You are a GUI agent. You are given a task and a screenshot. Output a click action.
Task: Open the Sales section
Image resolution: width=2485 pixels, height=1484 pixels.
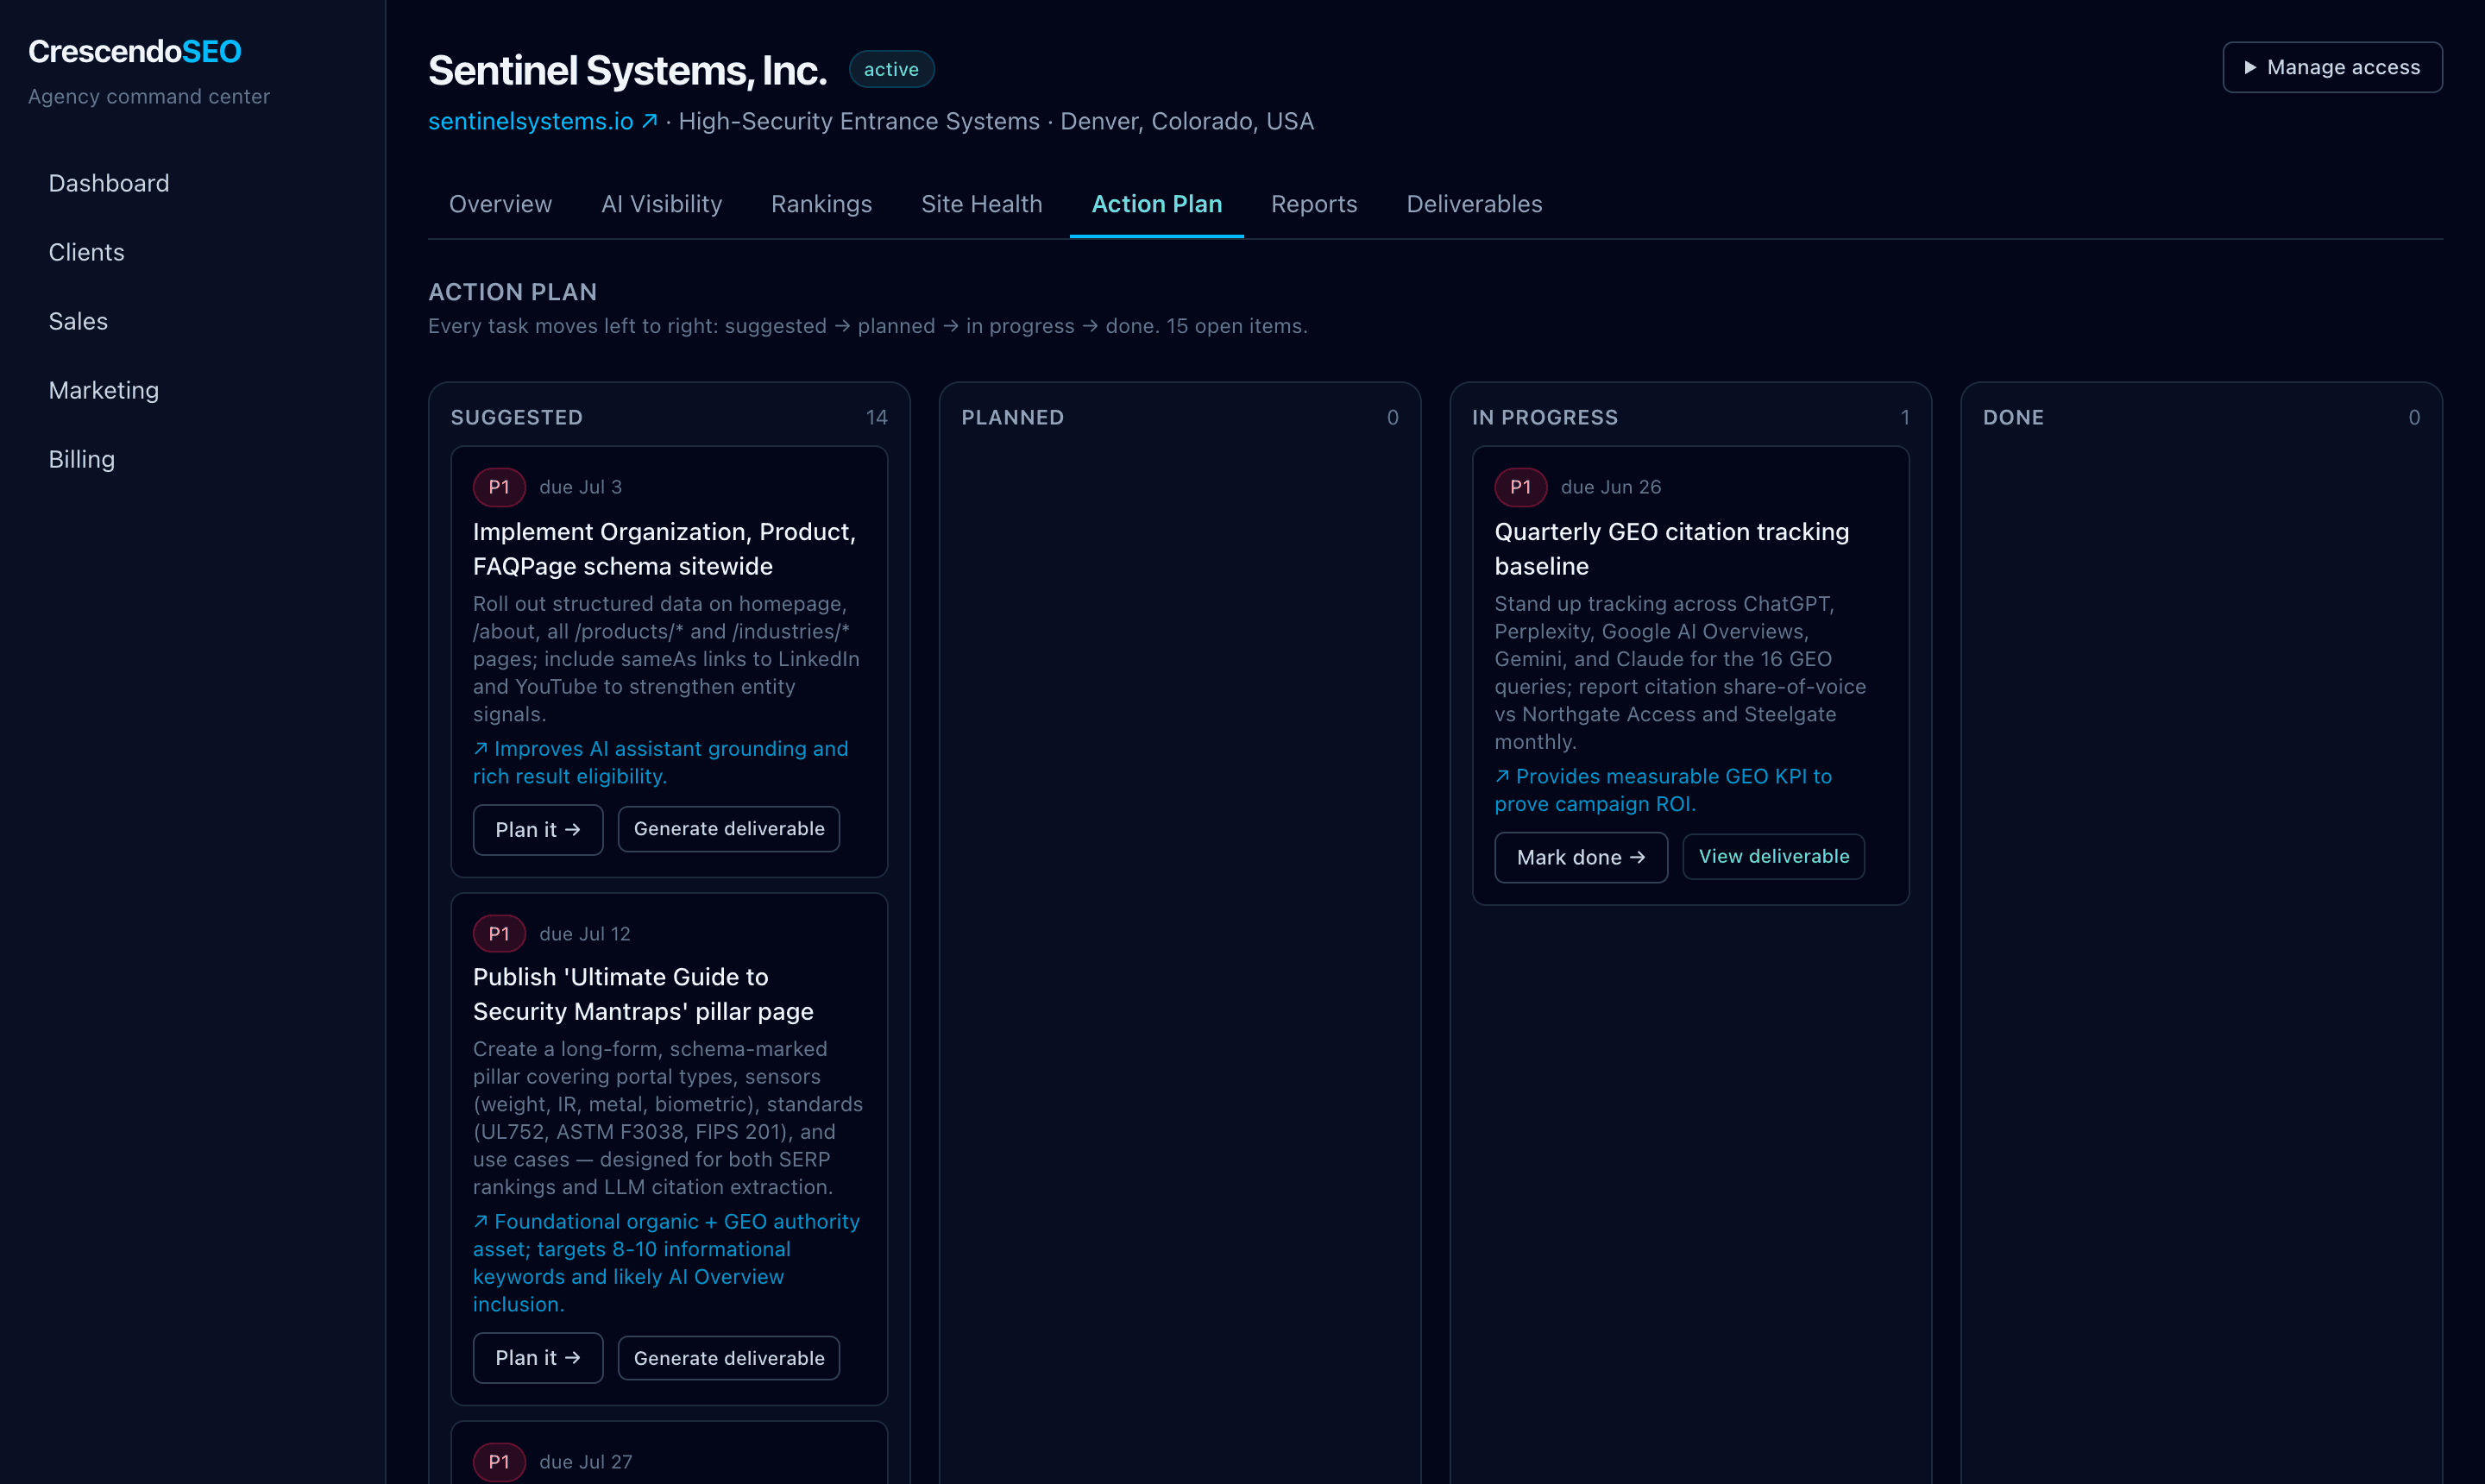(78, 321)
